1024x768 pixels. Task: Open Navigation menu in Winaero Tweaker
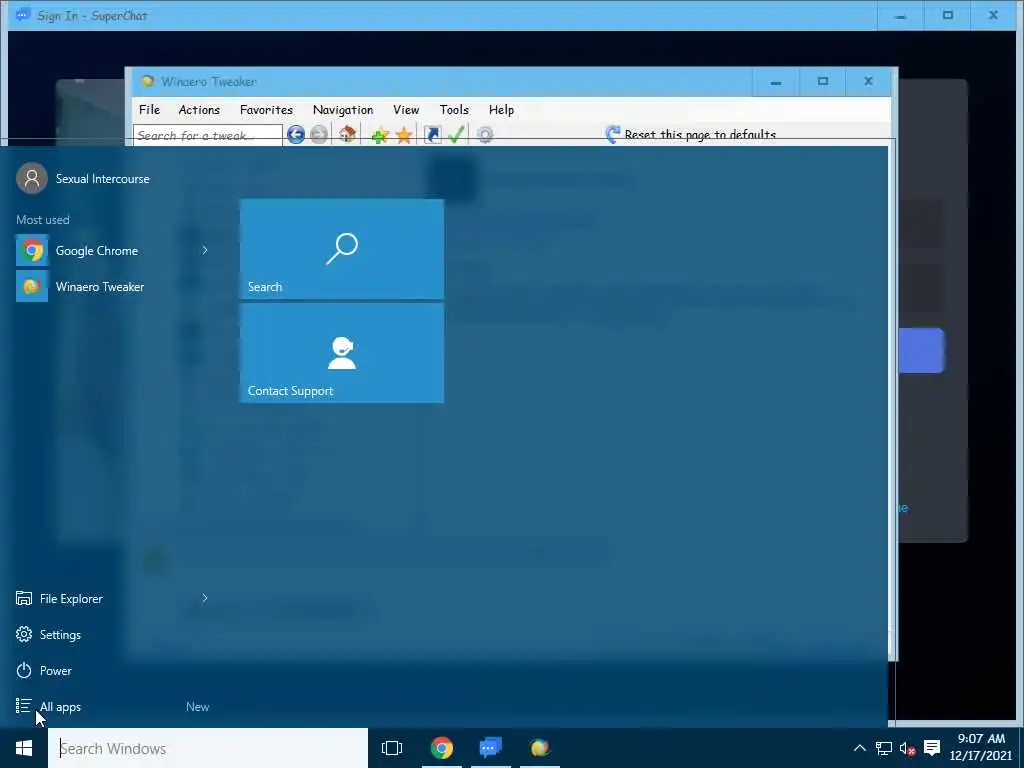point(343,110)
